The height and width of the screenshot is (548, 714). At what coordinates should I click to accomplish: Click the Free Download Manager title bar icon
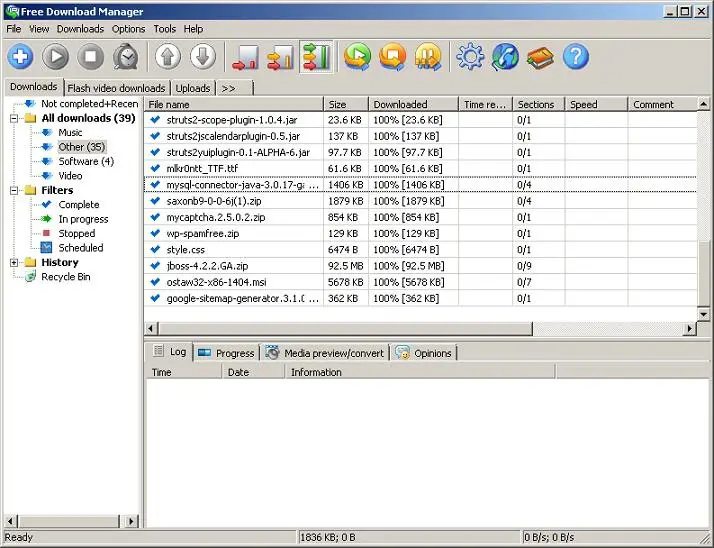pyautogui.click(x=12, y=11)
